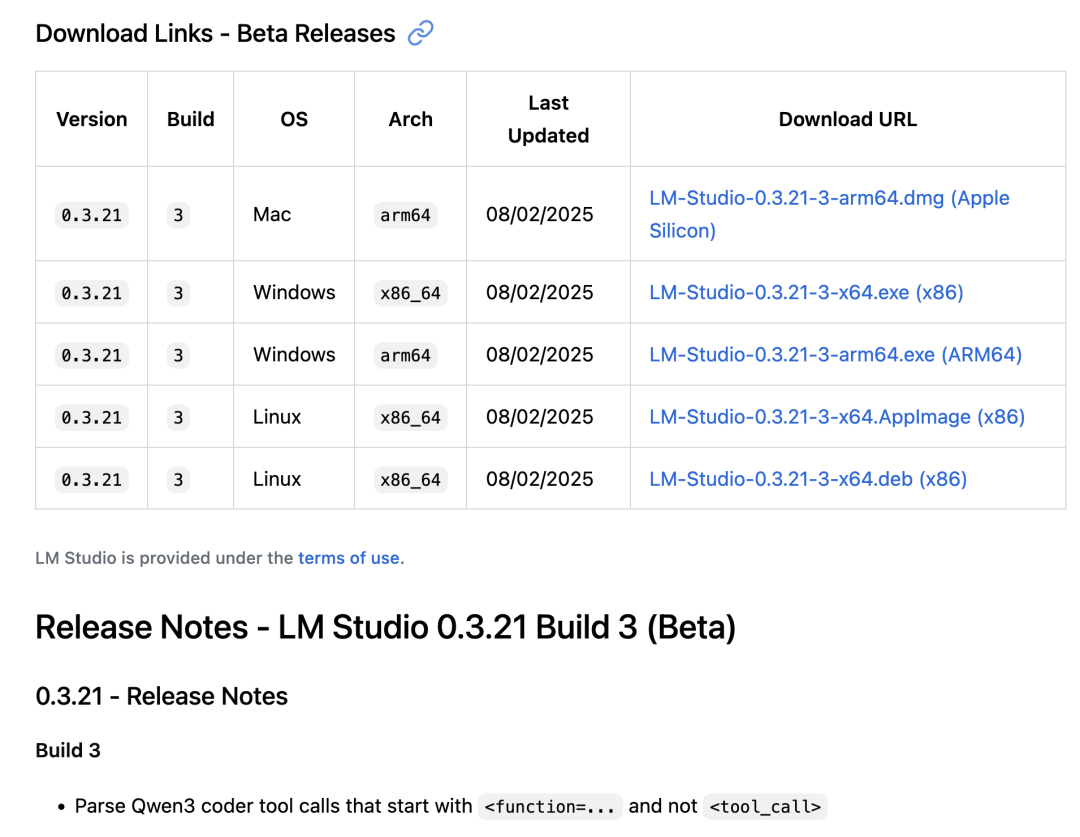Download LM-Studio-0.3.21-3-arm64.exe (ARM64) installer
Viewport: 1080px width, 837px height.
click(x=835, y=355)
